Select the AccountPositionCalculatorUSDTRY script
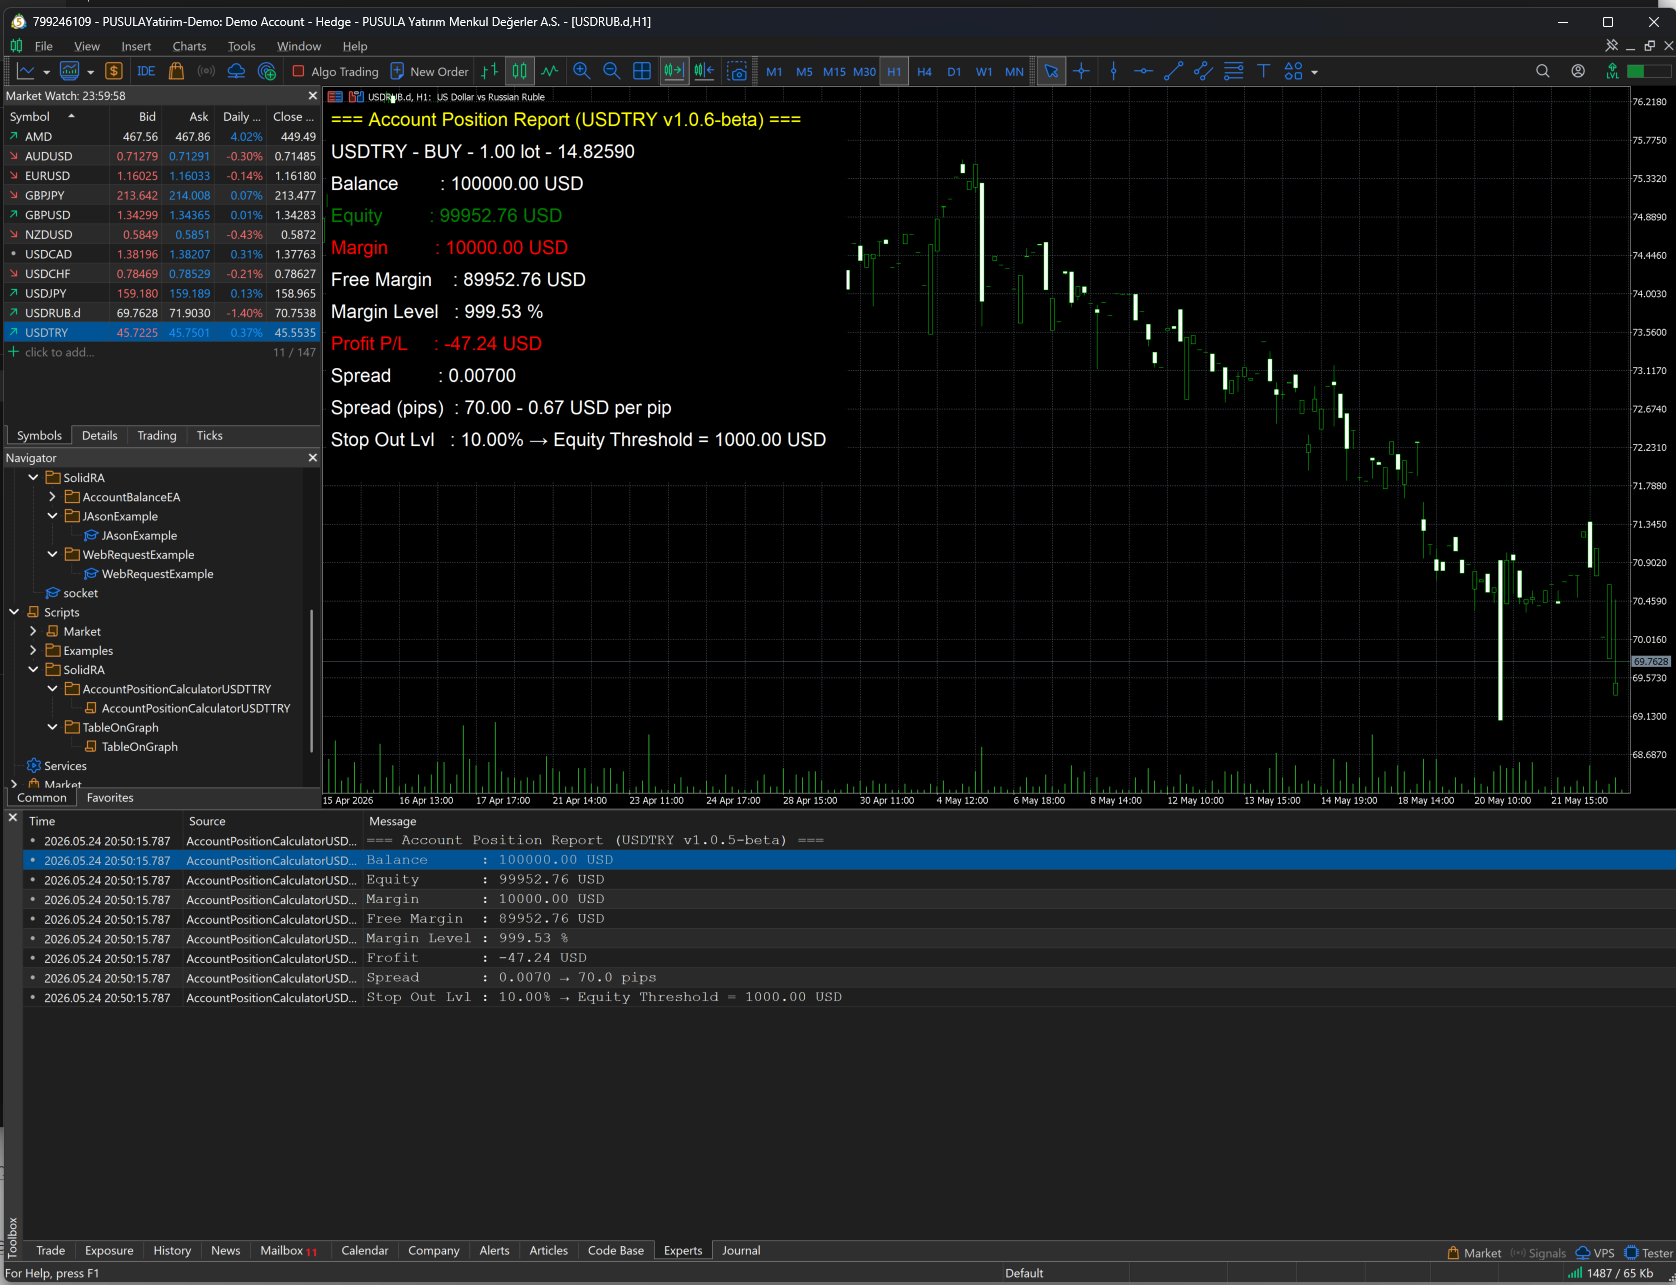 click(x=195, y=708)
